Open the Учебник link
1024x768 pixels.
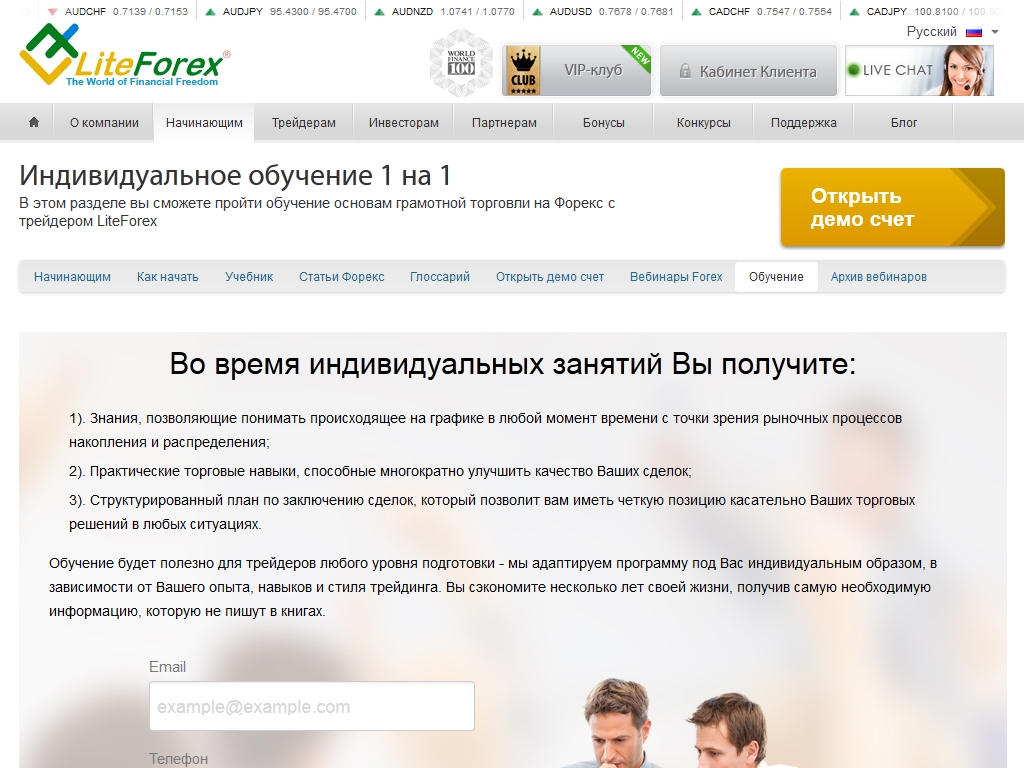point(249,277)
